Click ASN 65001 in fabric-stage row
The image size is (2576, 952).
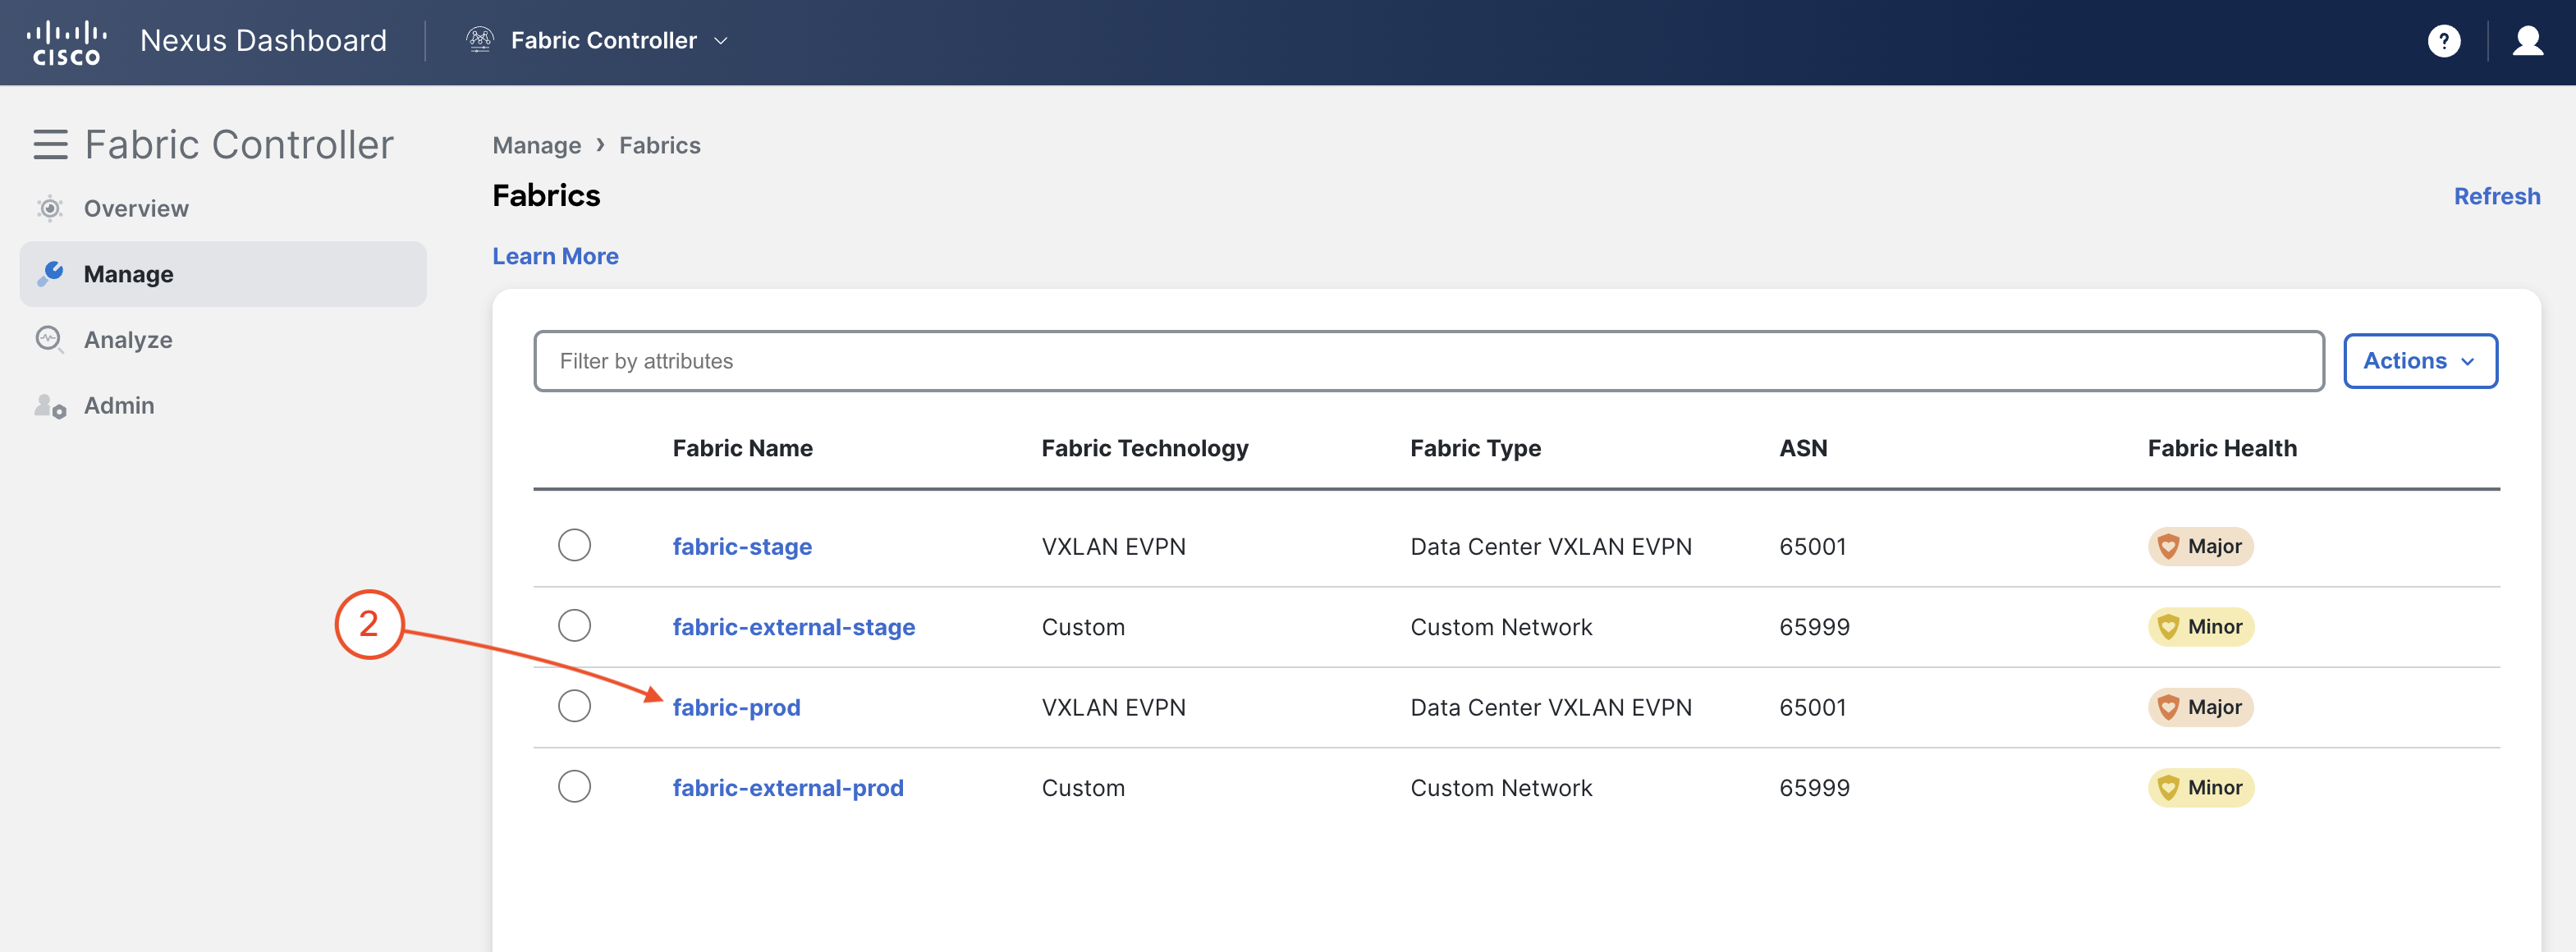(x=1813, y=546)
